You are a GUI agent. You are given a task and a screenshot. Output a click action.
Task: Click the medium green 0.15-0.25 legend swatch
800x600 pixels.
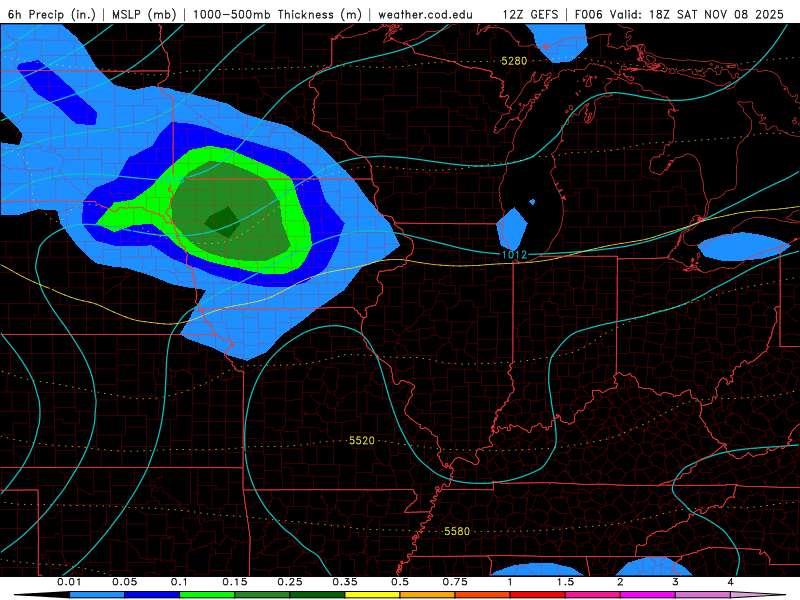click(262, 595)
